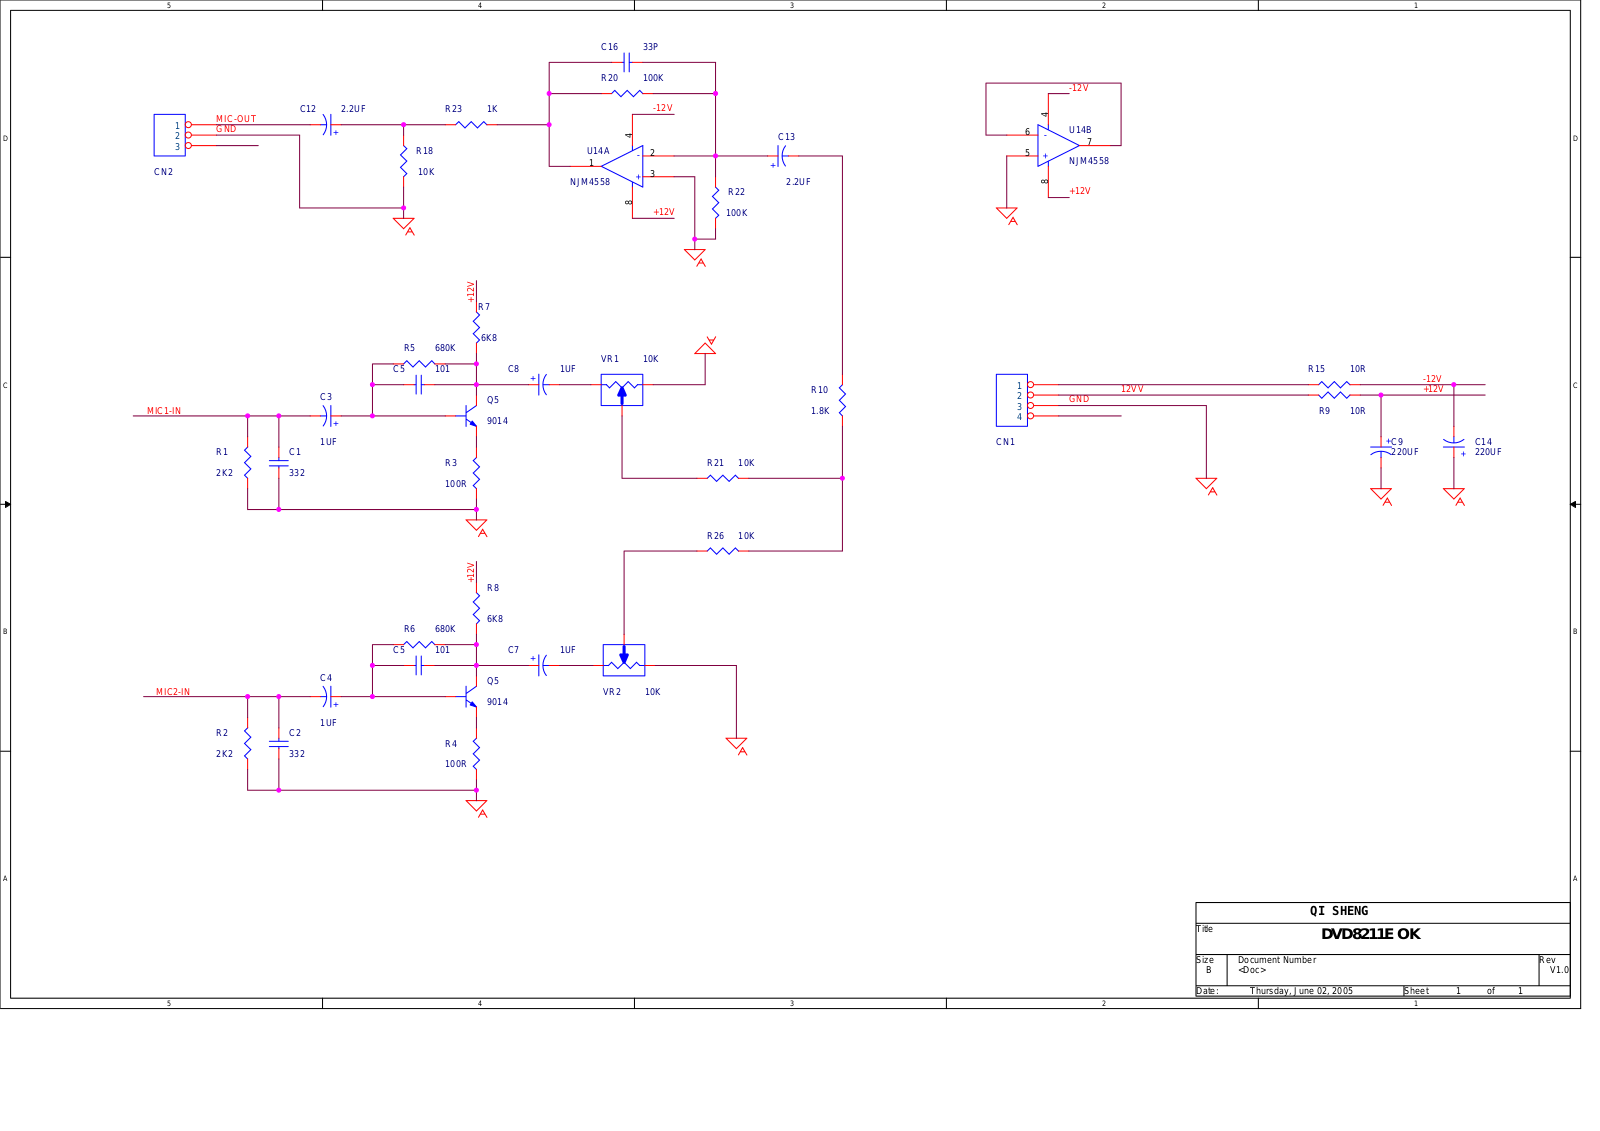Screen dimensions: 1600x1131
Task: Select the R10 1.8K resistor symbol
Action: point(842,400)
